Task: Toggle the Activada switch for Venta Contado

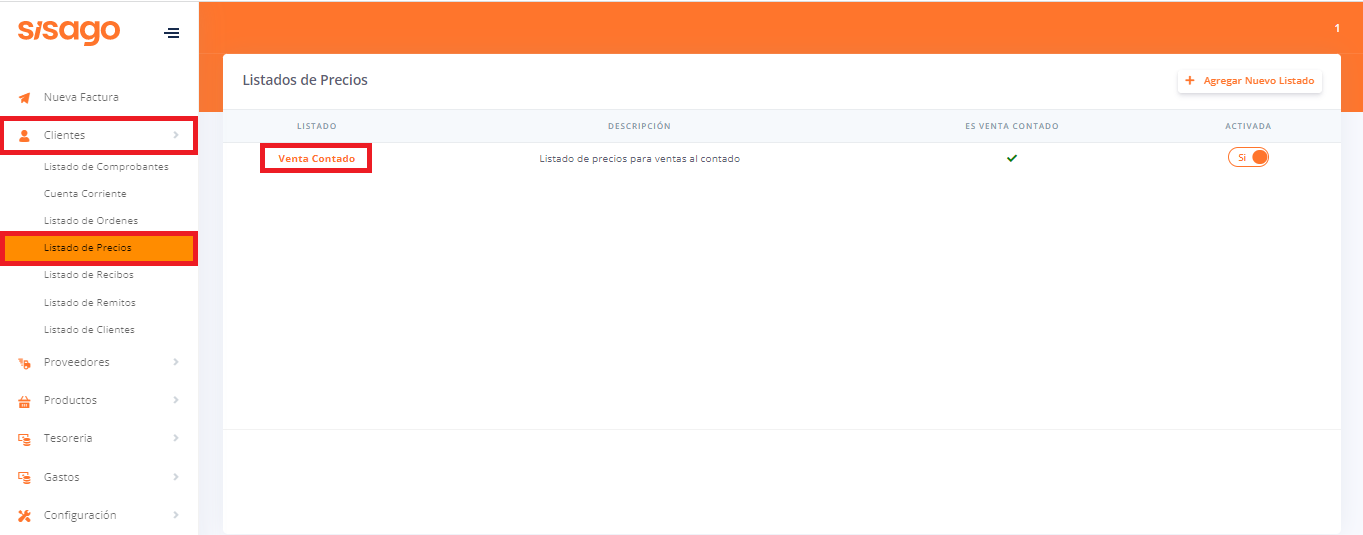Action: (x=1248, y=158)
